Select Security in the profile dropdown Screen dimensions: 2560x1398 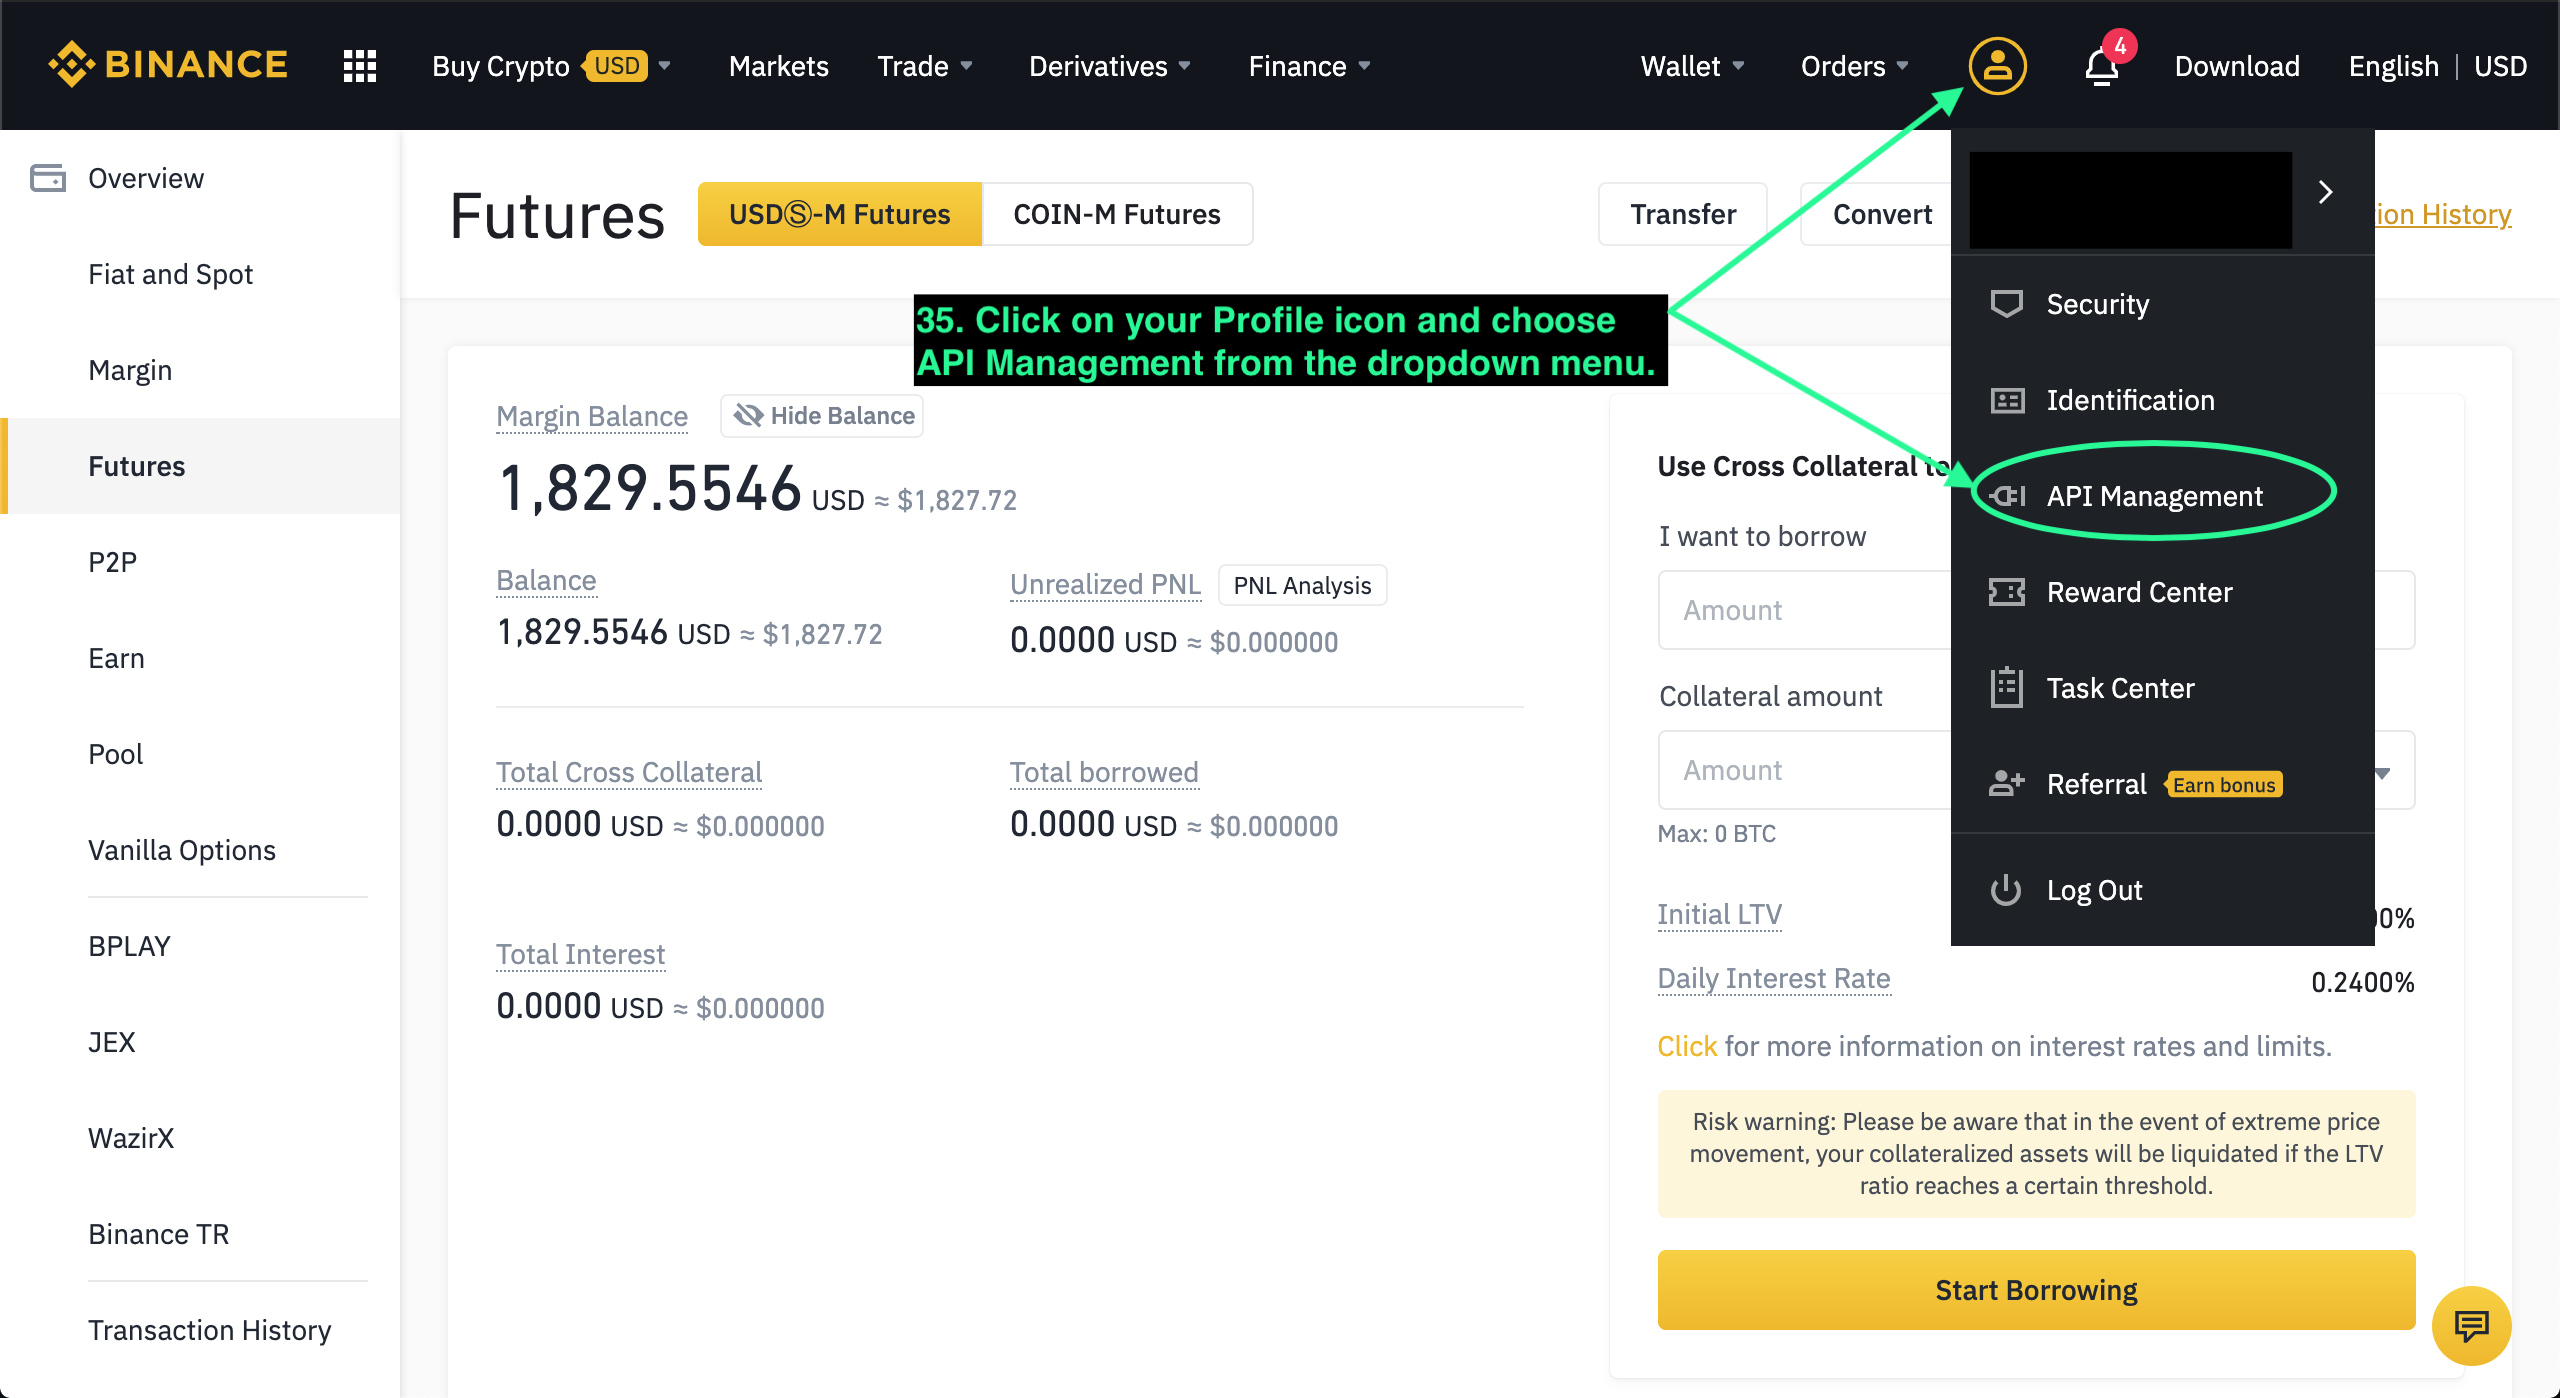[2096, 304]
